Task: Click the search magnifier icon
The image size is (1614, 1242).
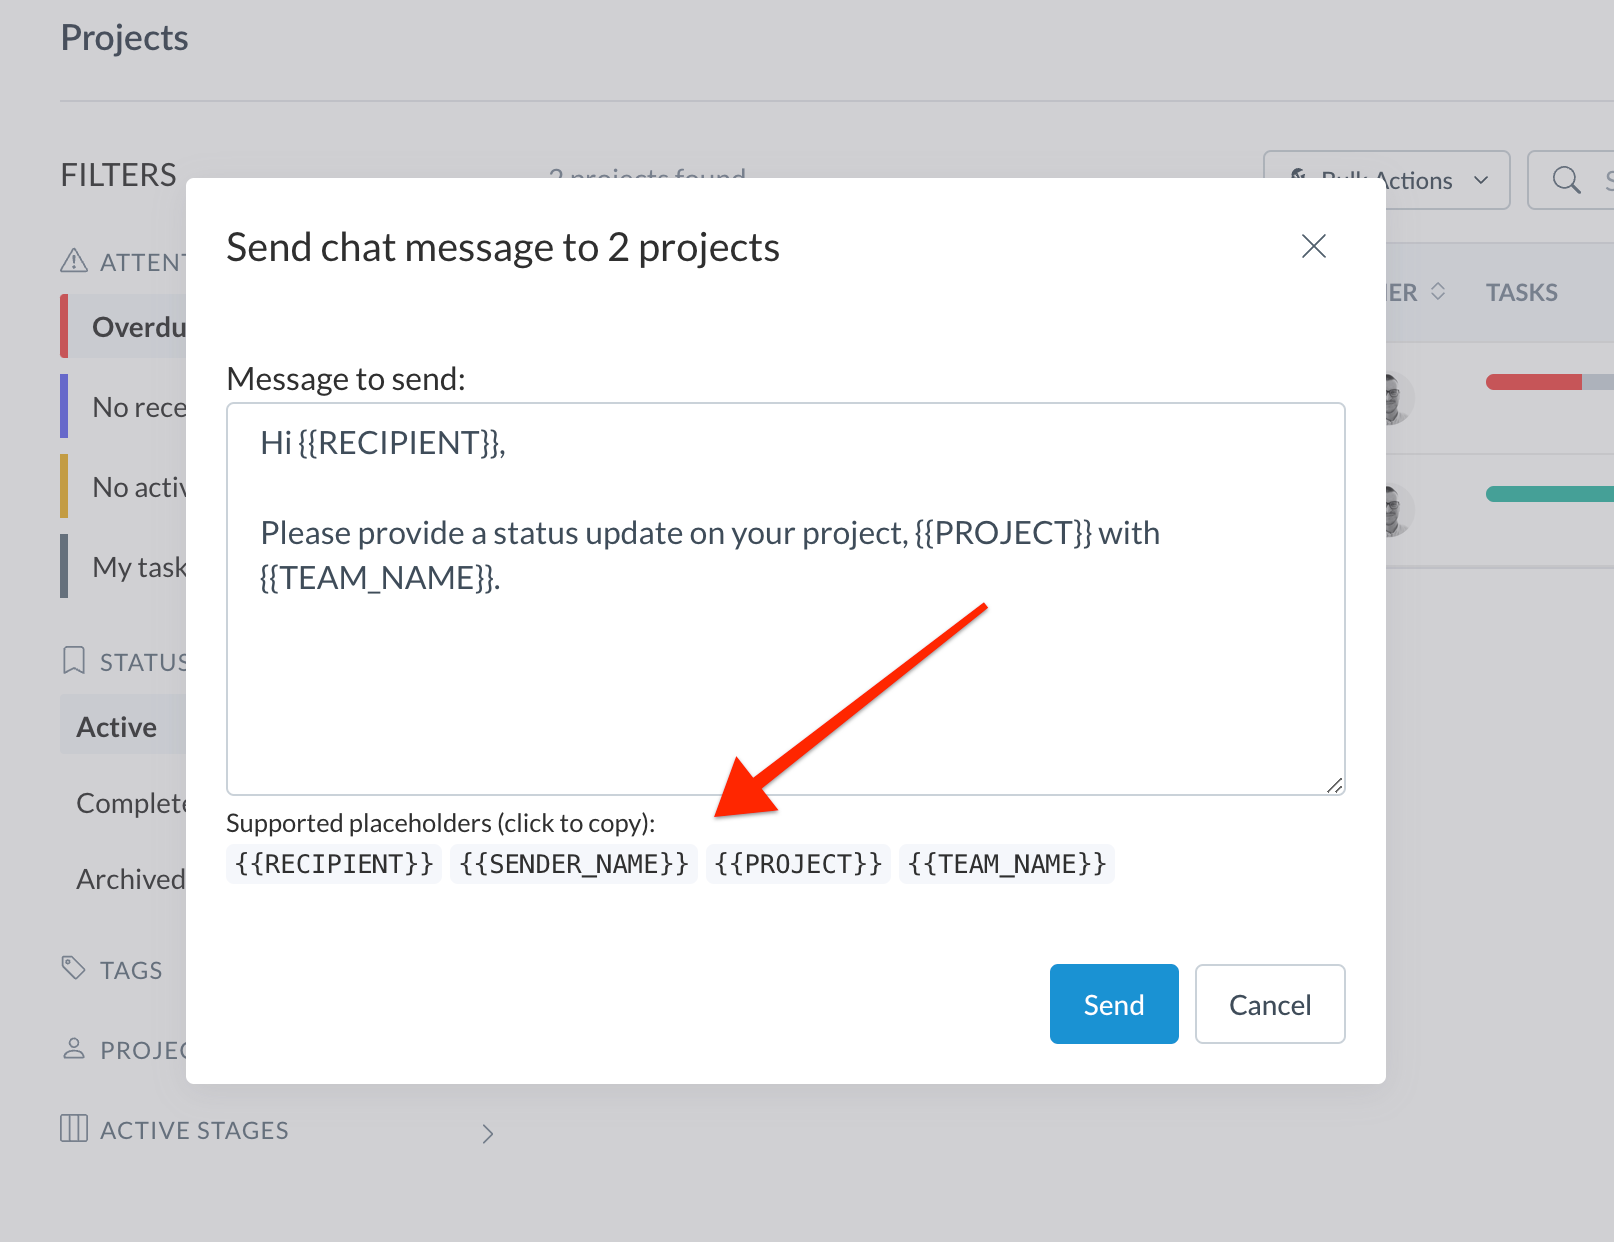Action: point(1566,180)
